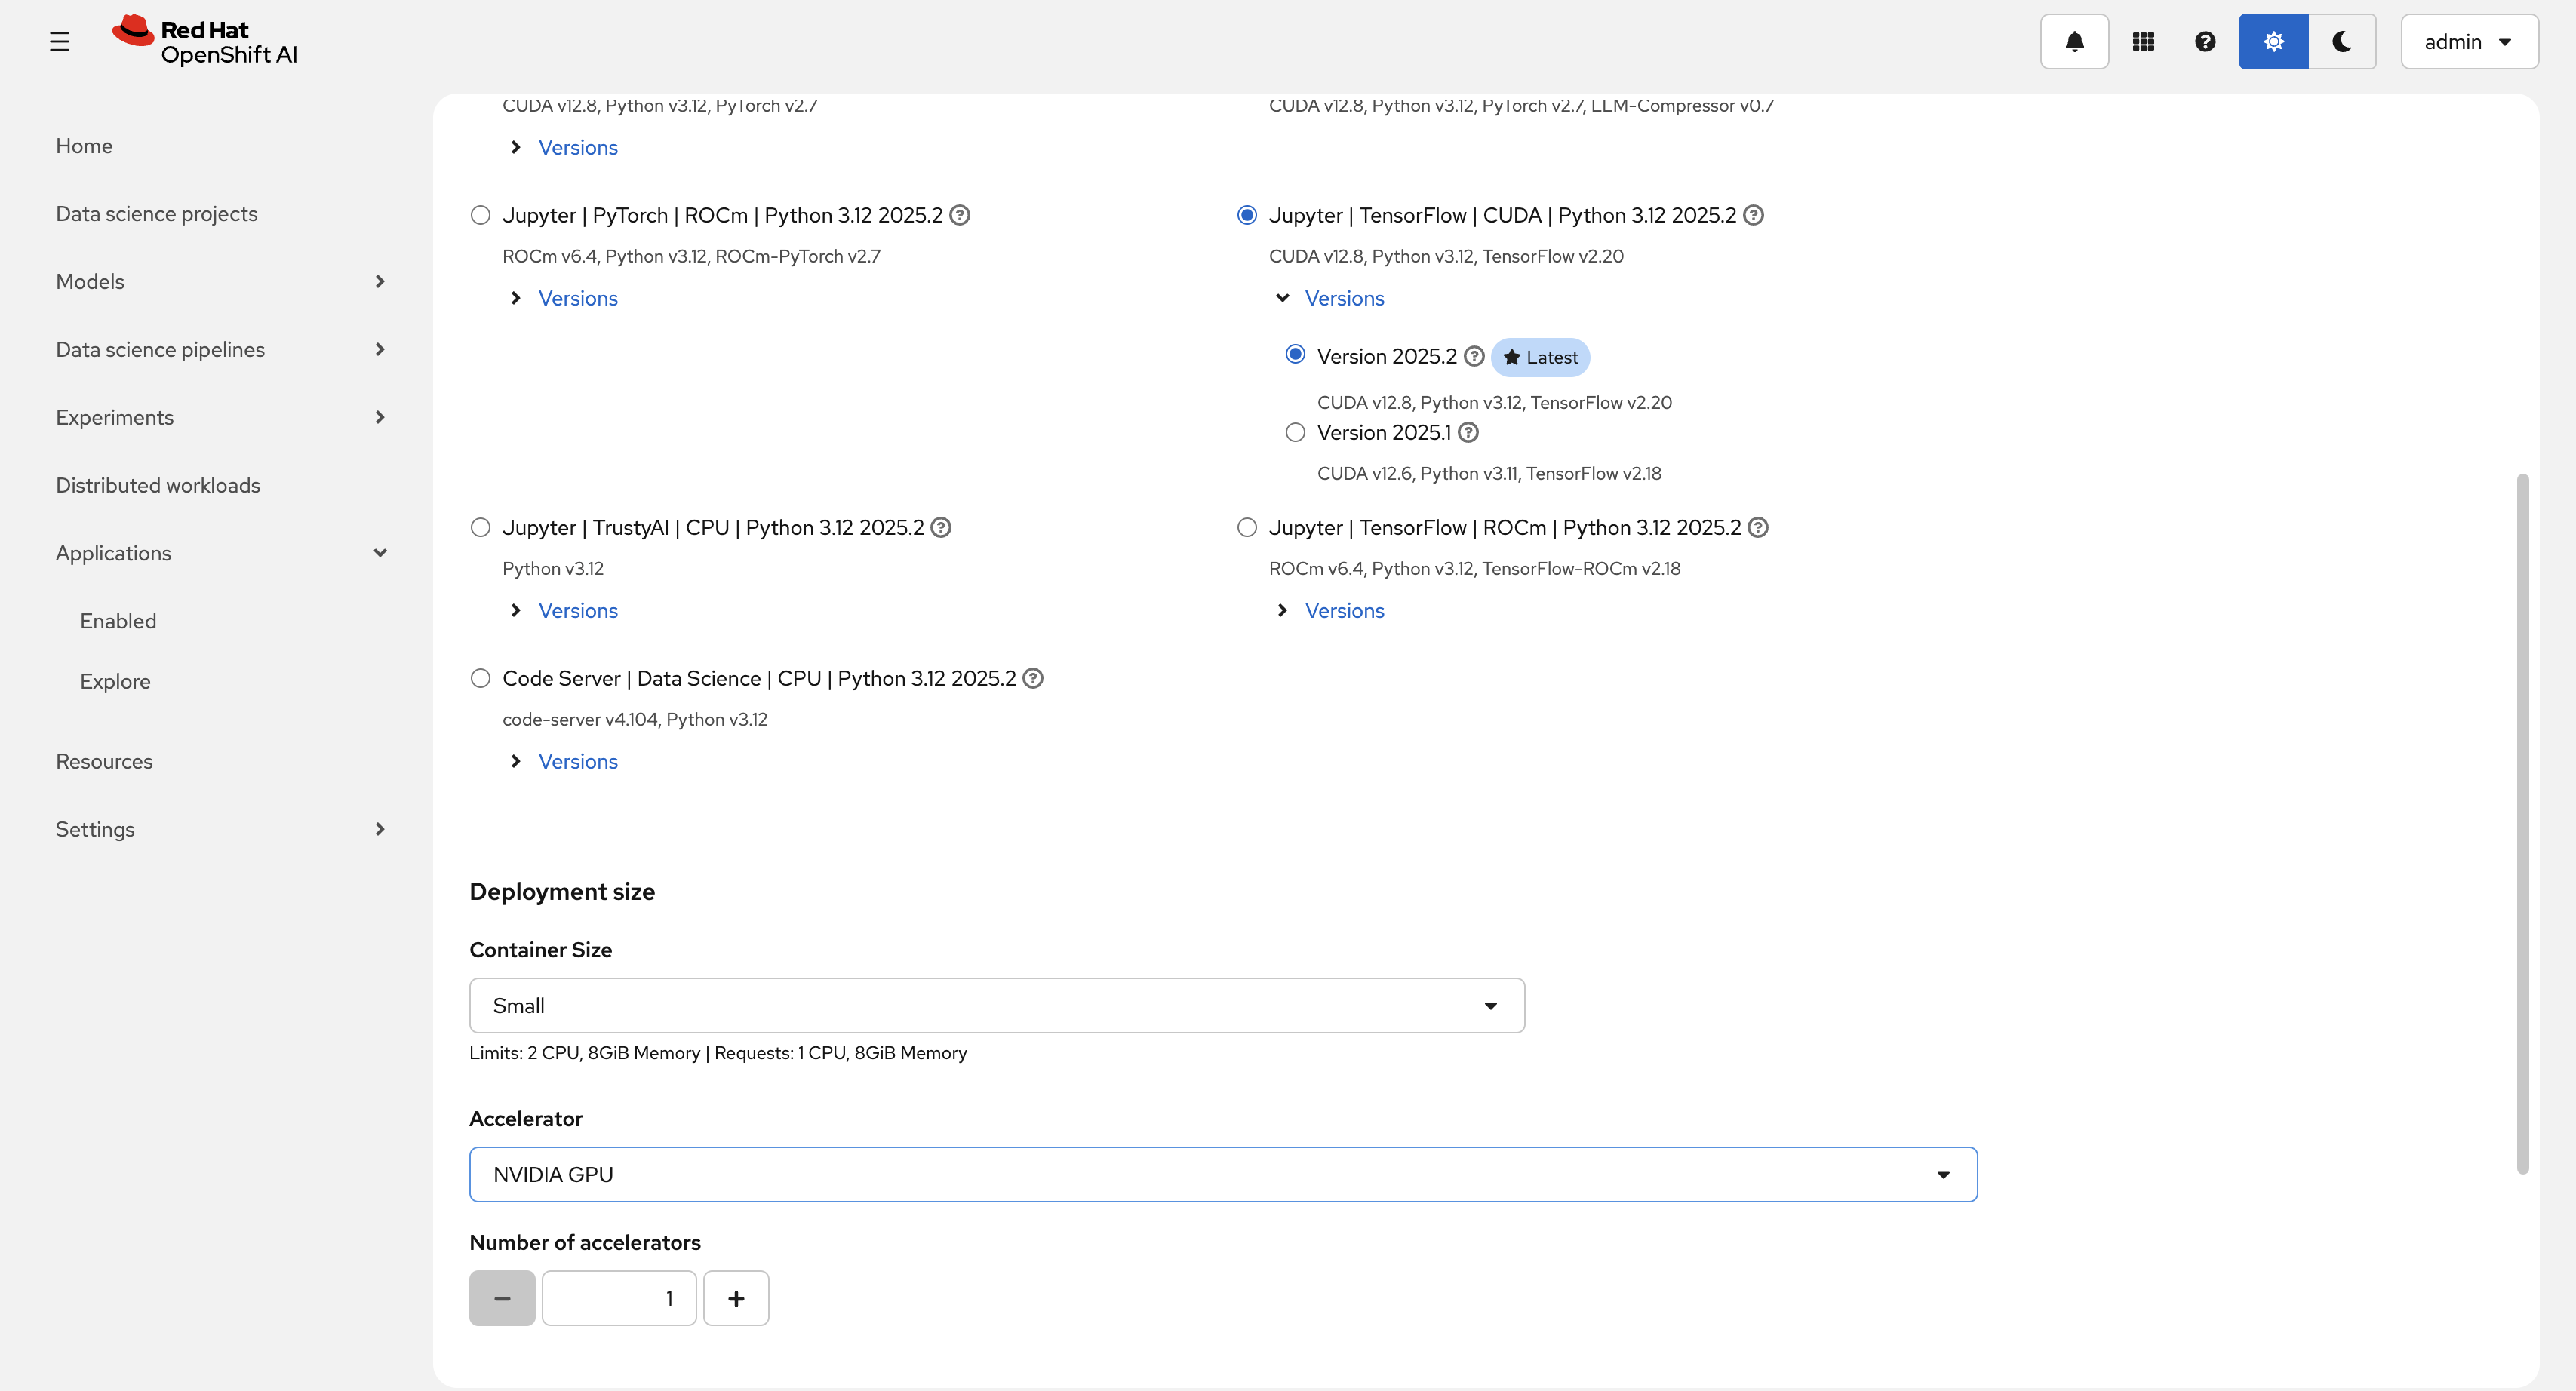Open the application launcher grid

(x=2143, y=41)
